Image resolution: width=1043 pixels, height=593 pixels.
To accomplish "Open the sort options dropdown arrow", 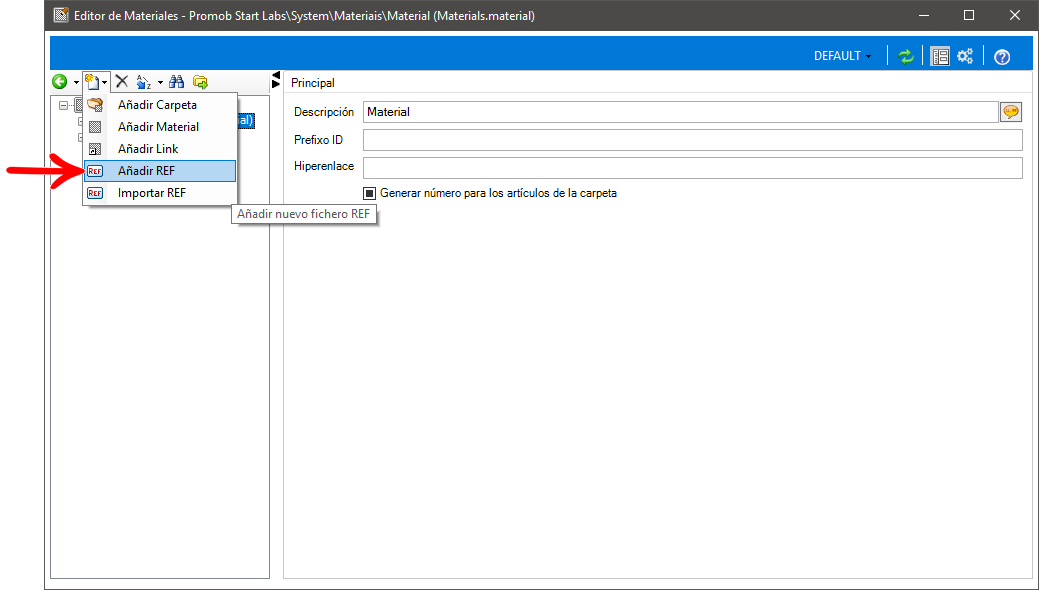I will pyautogui.click(x=160, y=83).
